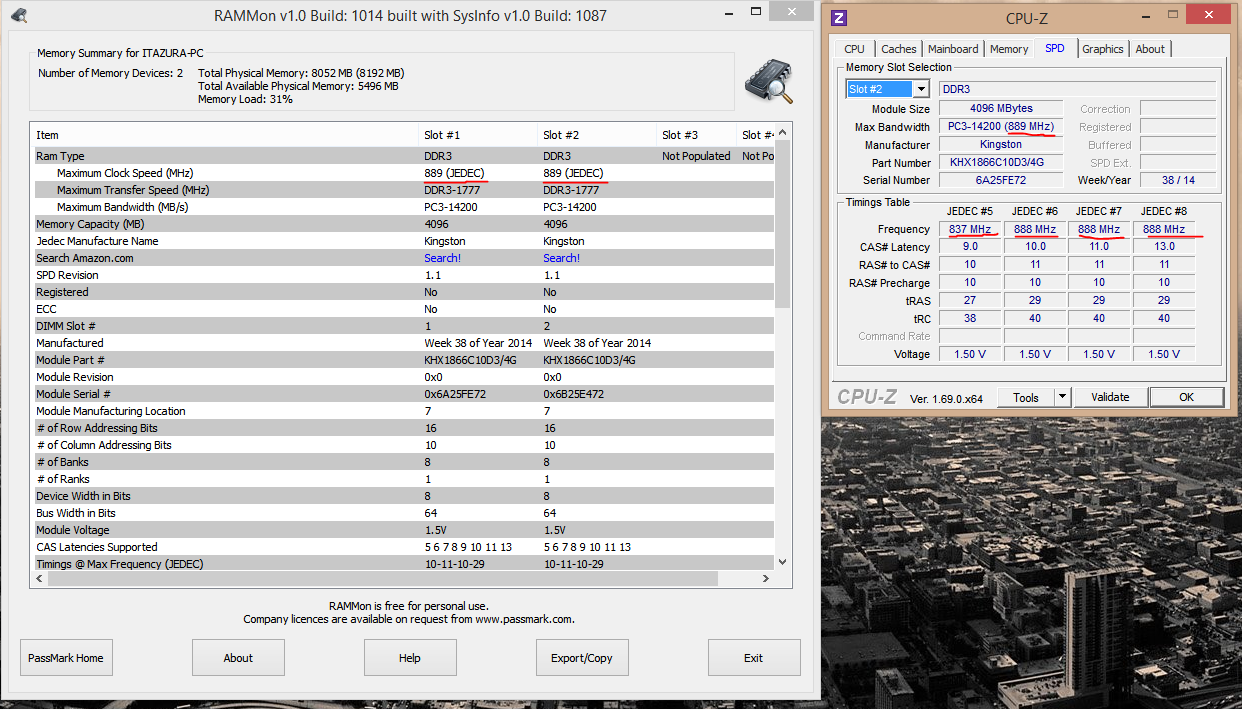Open the About tab in CPU-Z
Image resolution: width=1242 pixels, height=709 pixels.
pyautogui.click(x=1150, y=49)
